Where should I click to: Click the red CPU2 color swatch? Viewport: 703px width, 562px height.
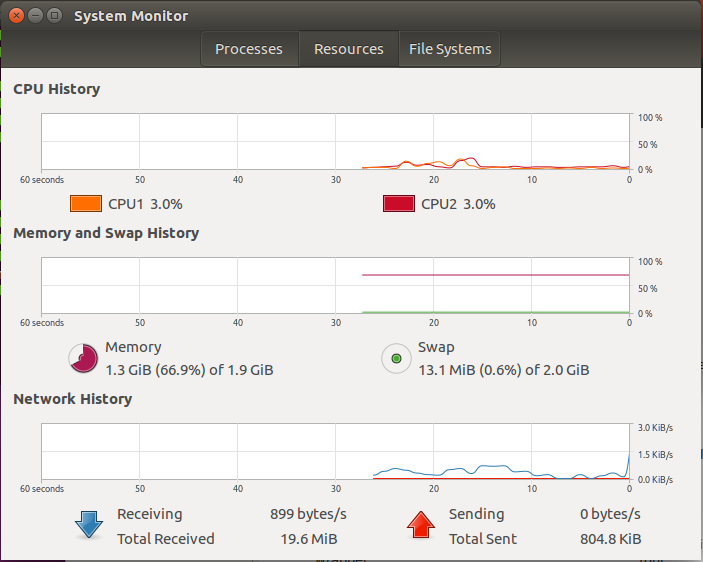tap(399, 203)
